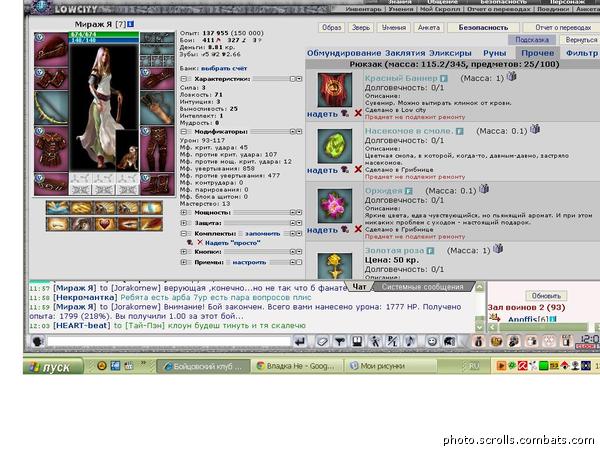
Task: Open info icon beside Мираж Я name
Action: pos(130,24)
